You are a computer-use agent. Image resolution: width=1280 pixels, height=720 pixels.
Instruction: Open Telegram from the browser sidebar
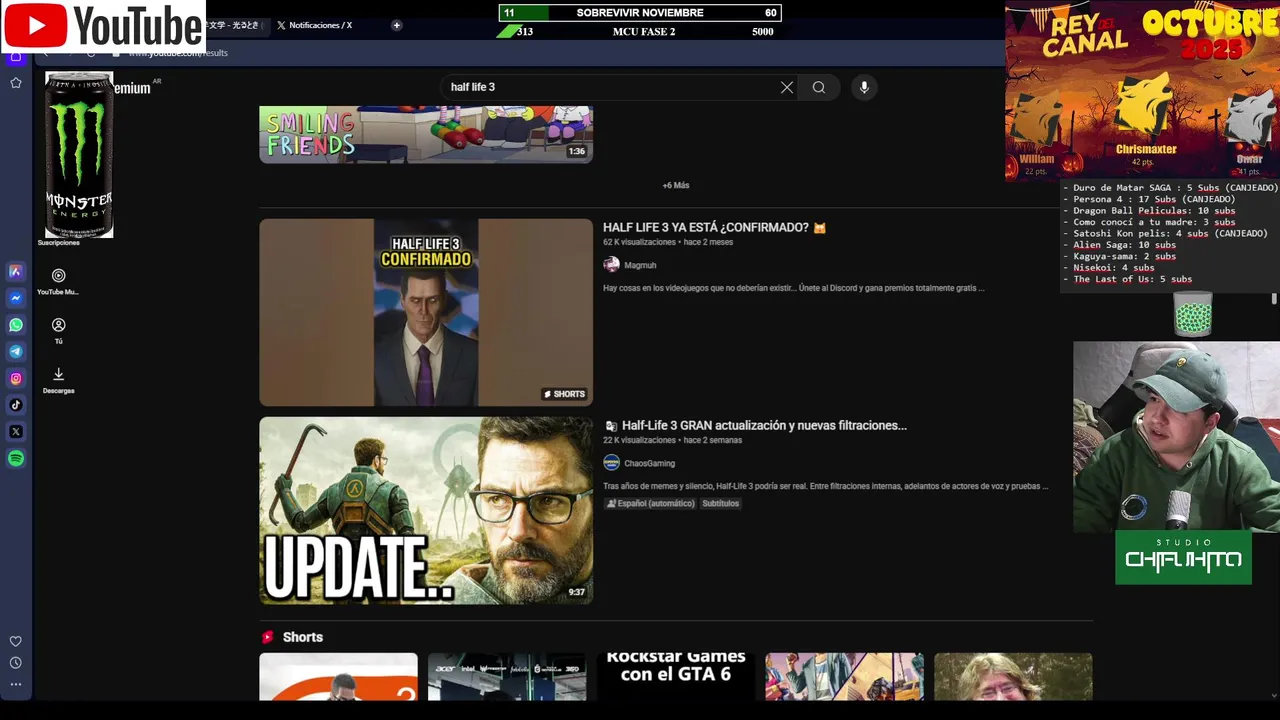[x=16, y=352]
